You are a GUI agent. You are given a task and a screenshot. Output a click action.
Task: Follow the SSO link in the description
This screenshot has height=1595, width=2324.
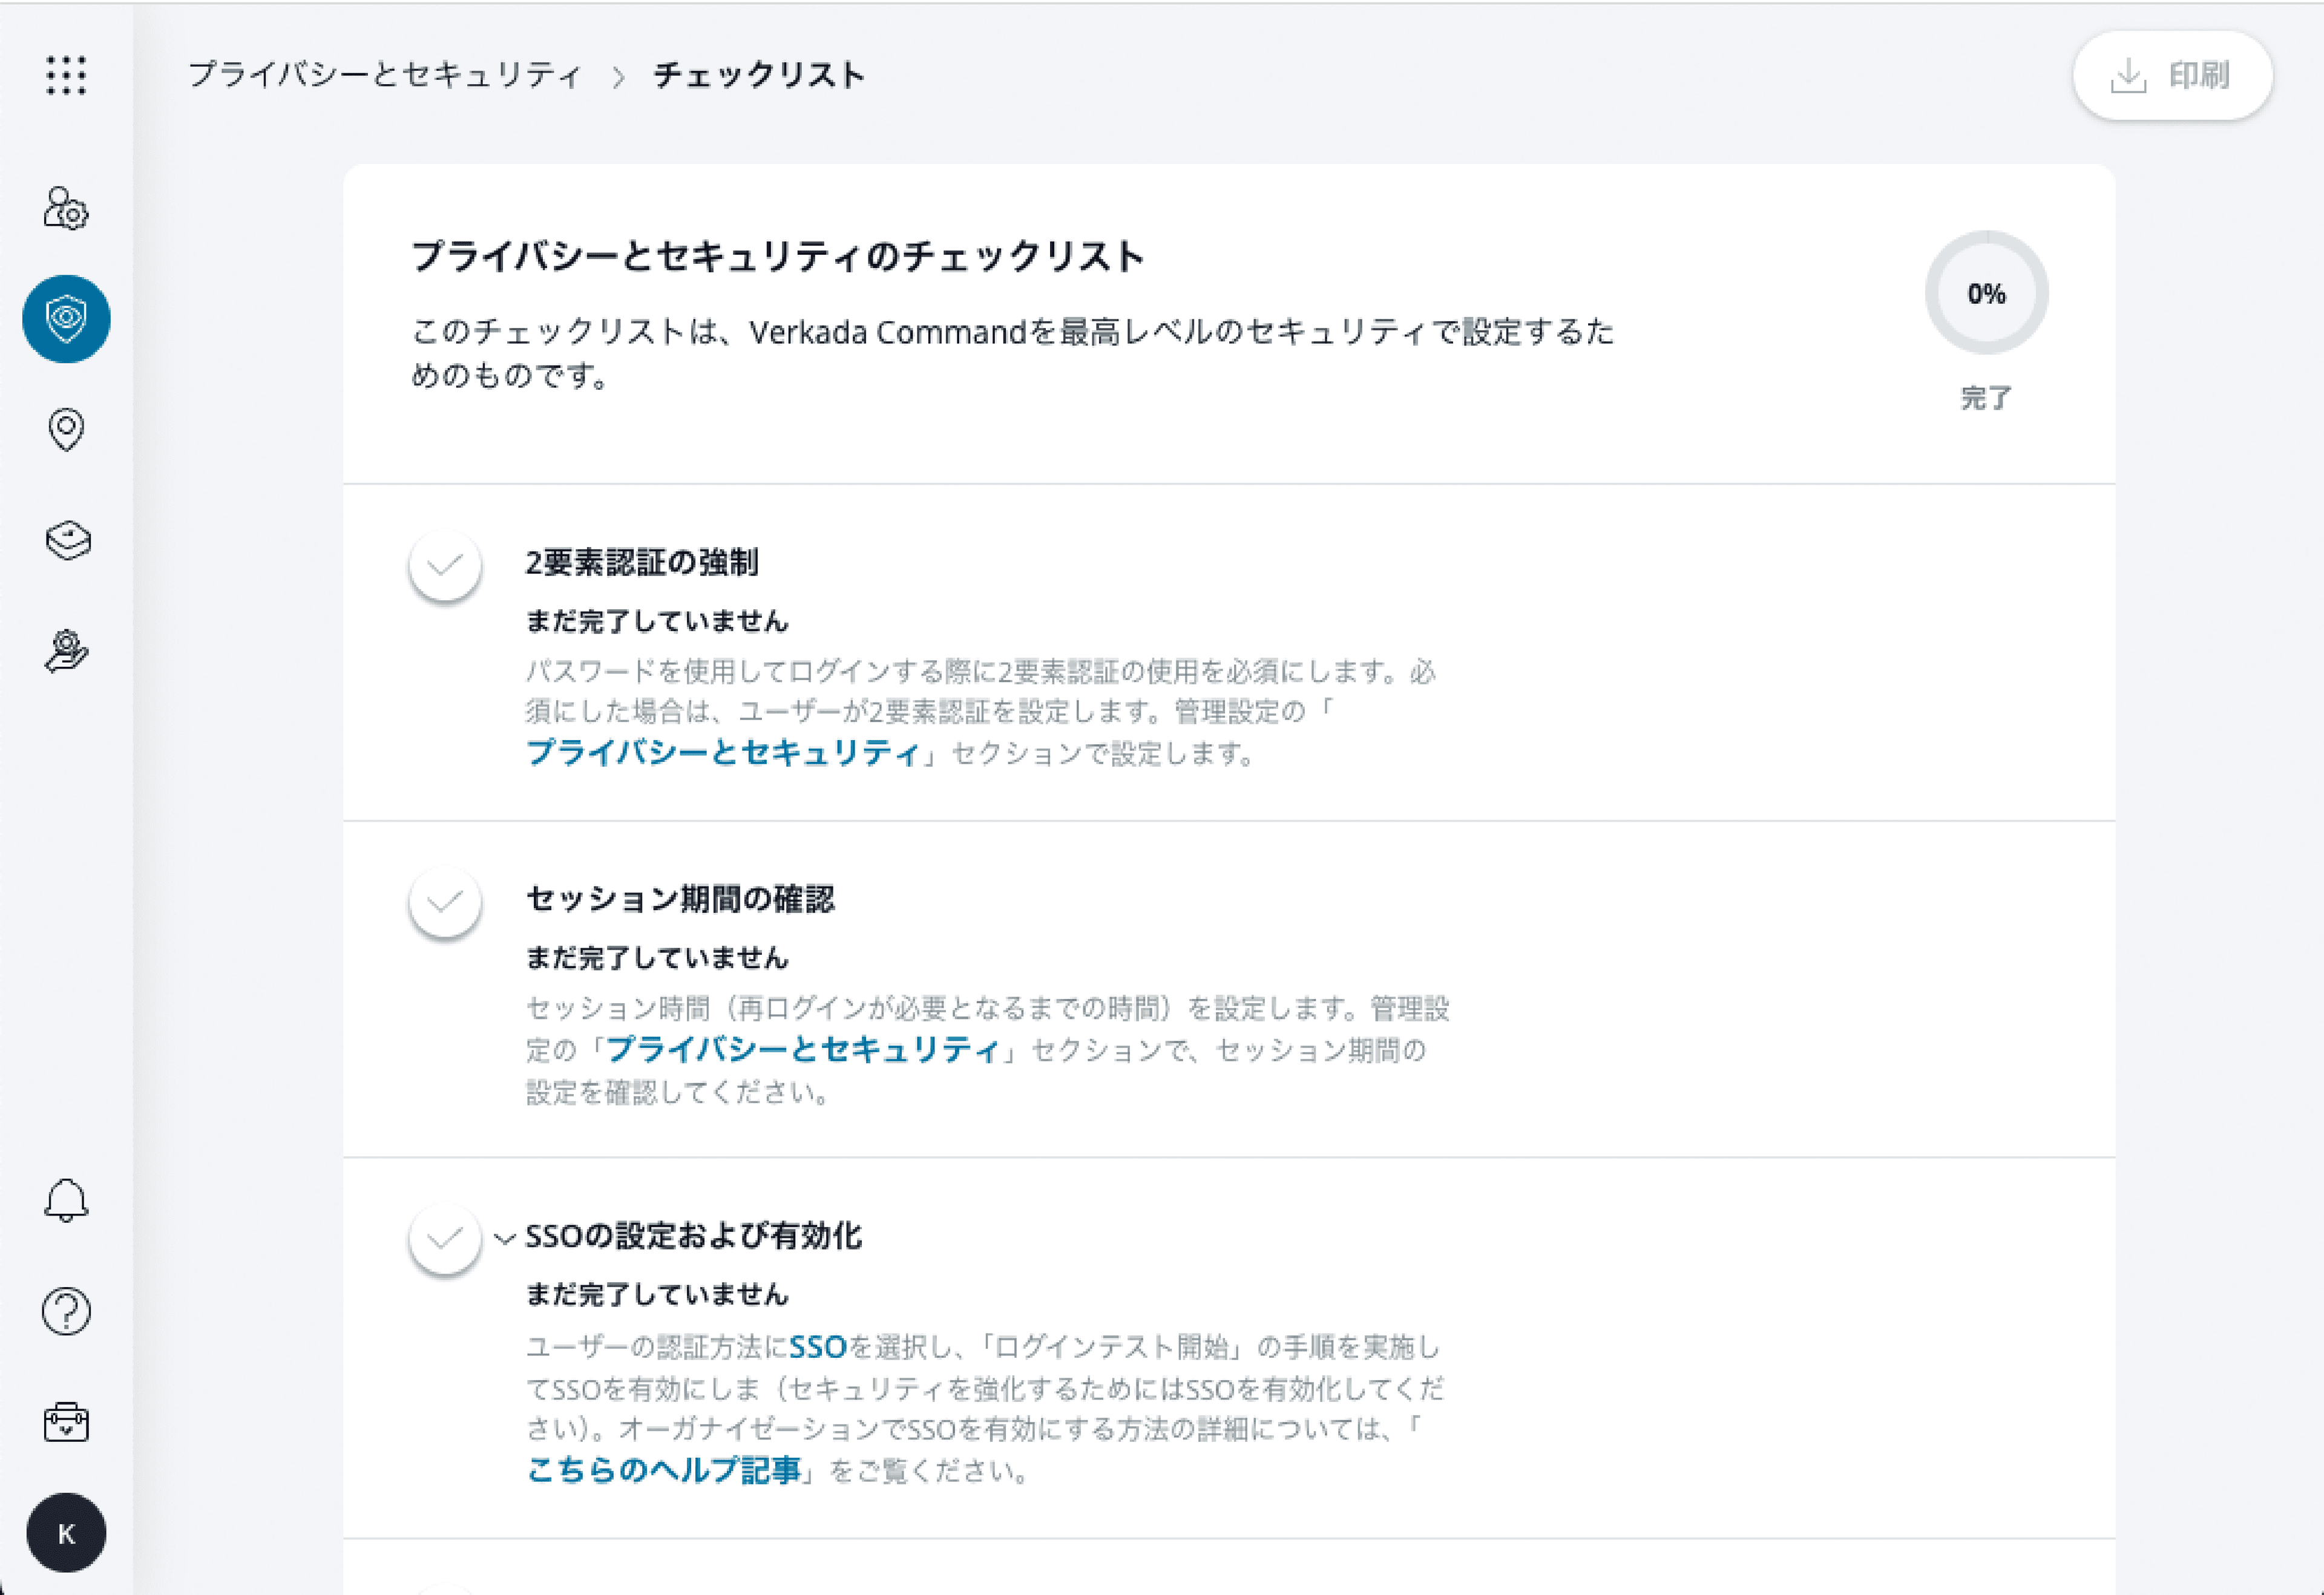[x=816, y=1347]
